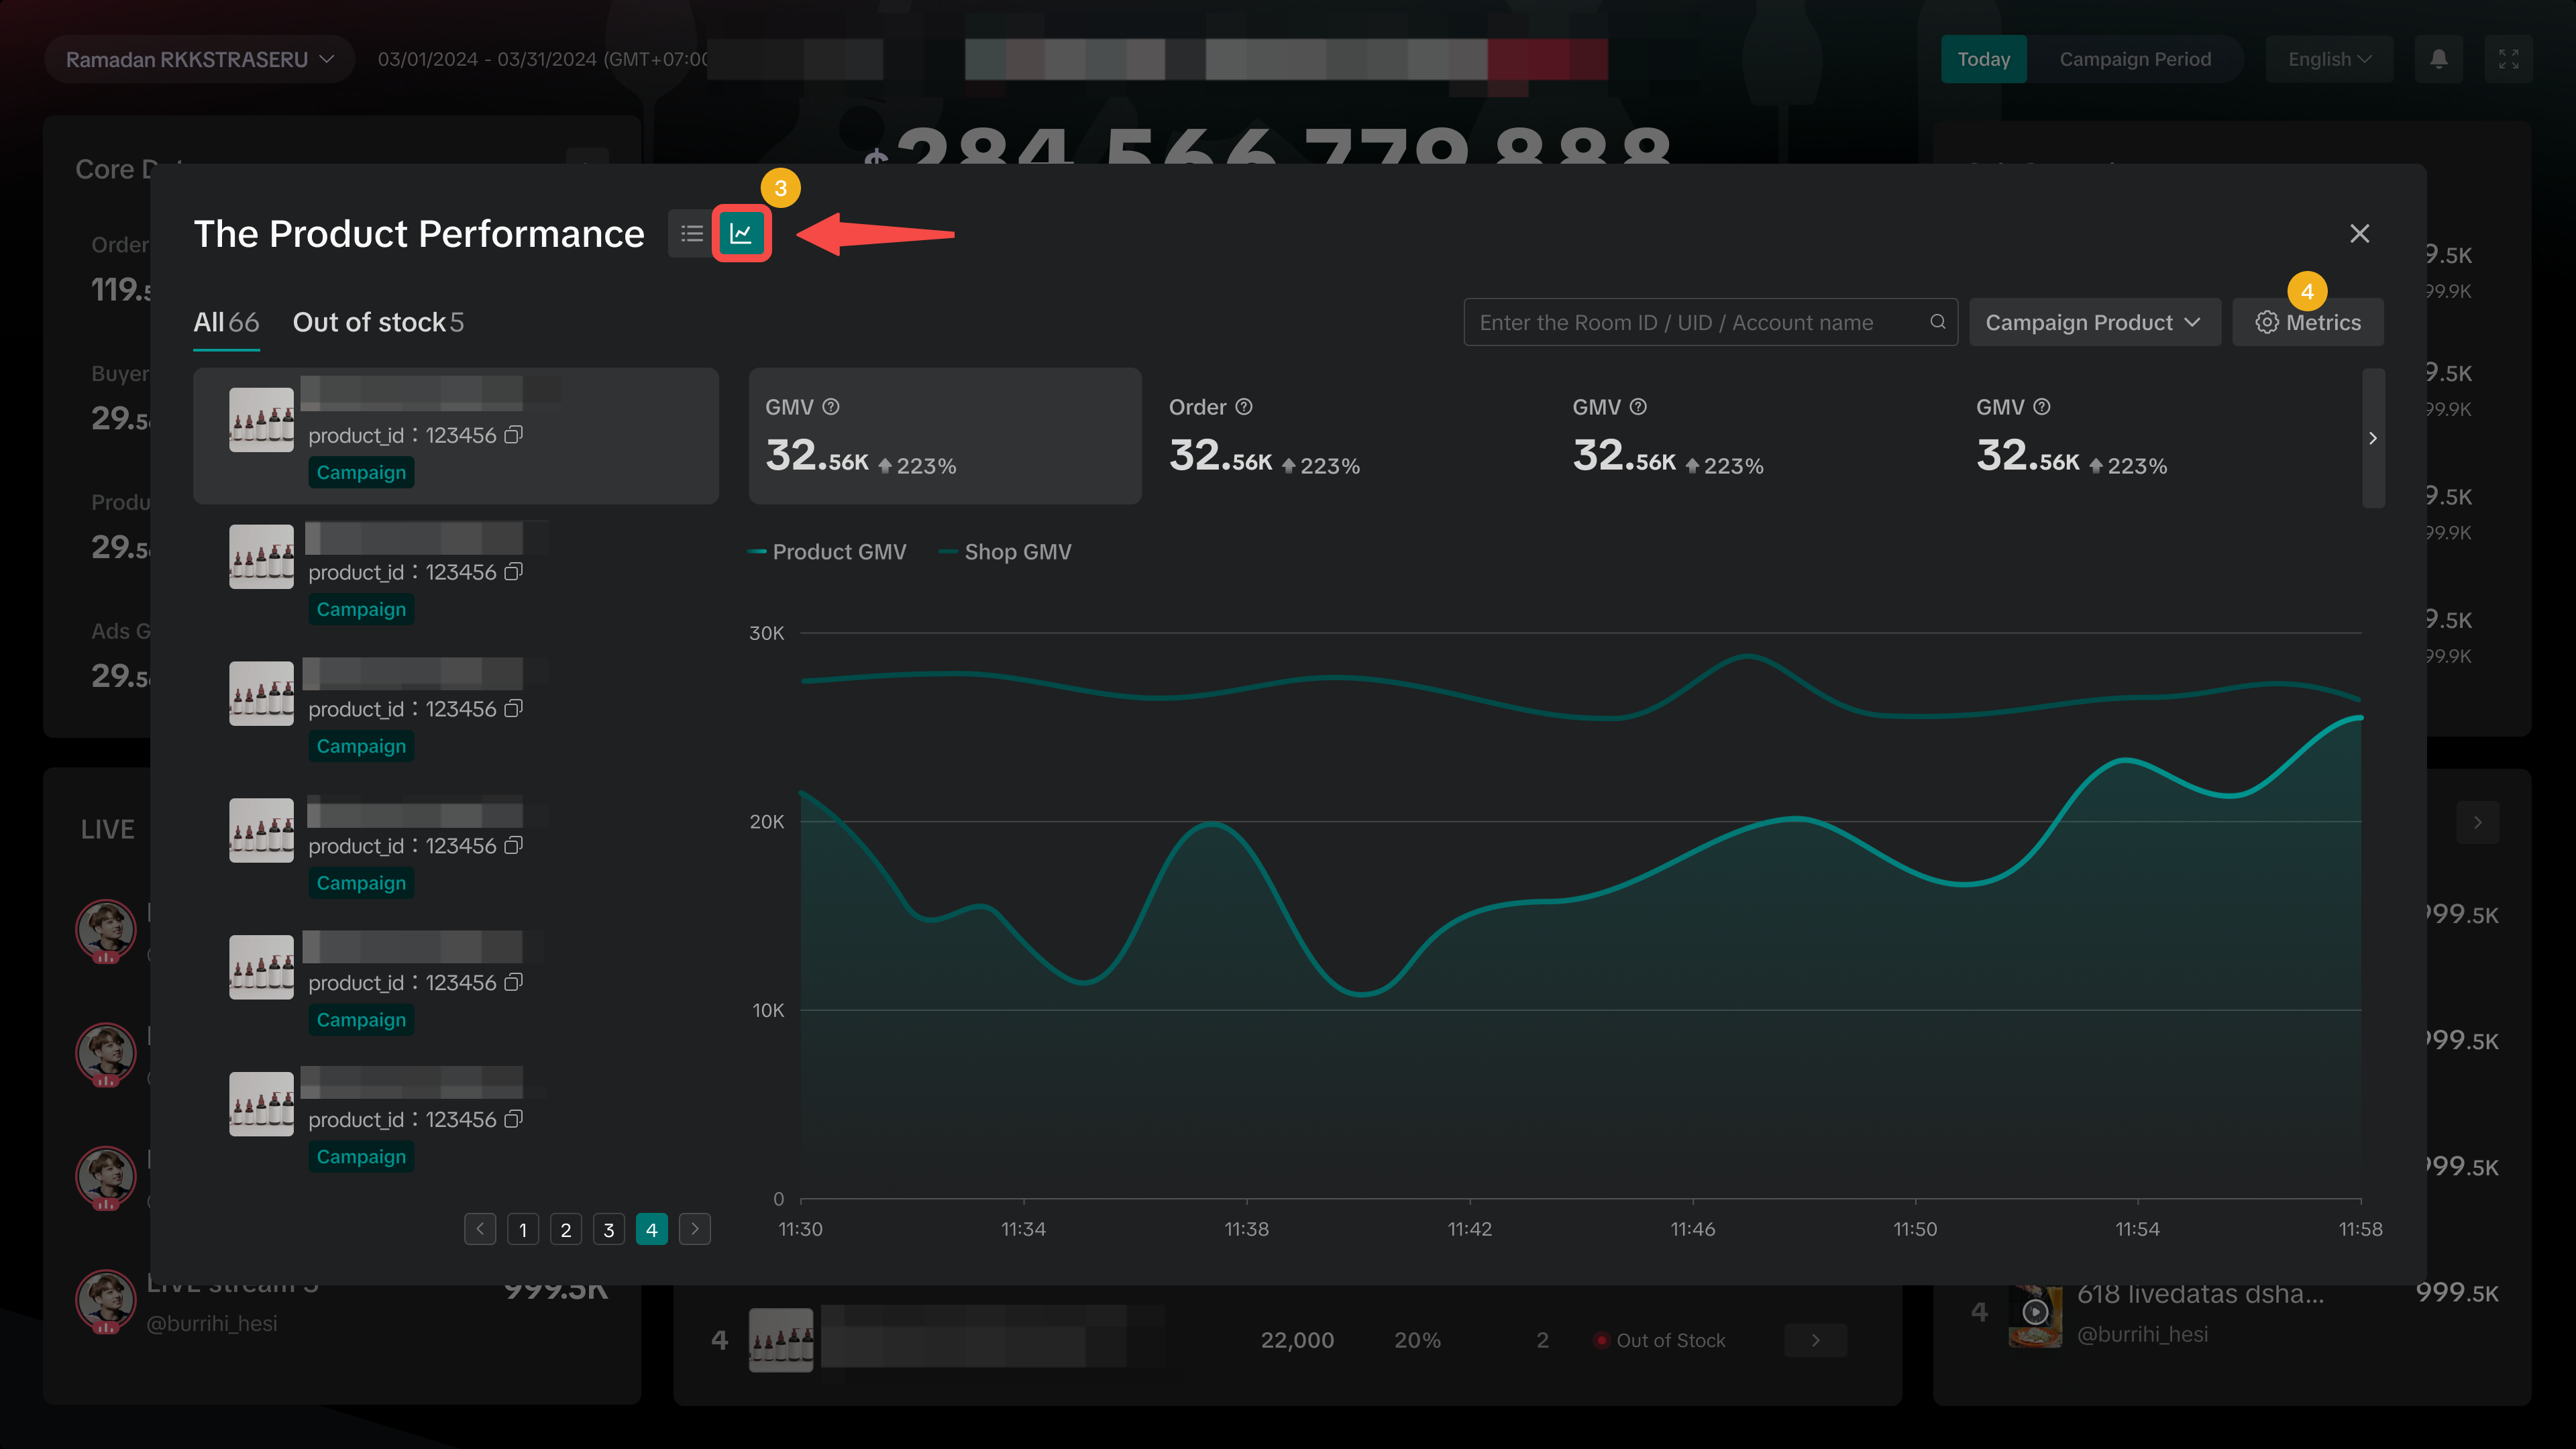
Task: Go to page 2 of products
Action: [566, 1229]
